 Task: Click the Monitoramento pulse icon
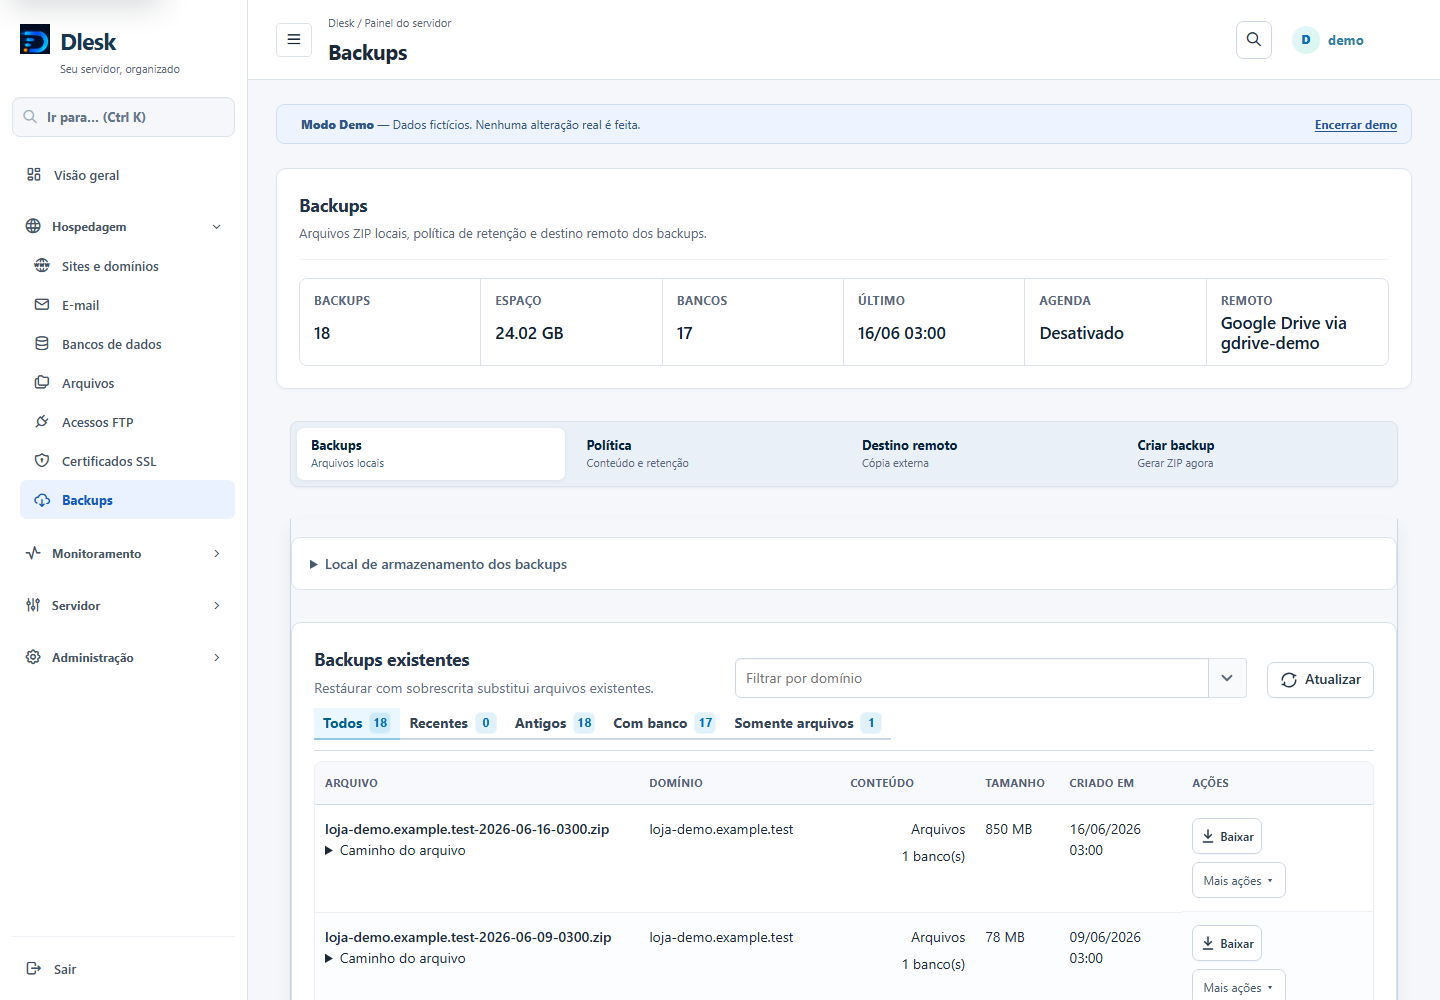coord(33,553)
